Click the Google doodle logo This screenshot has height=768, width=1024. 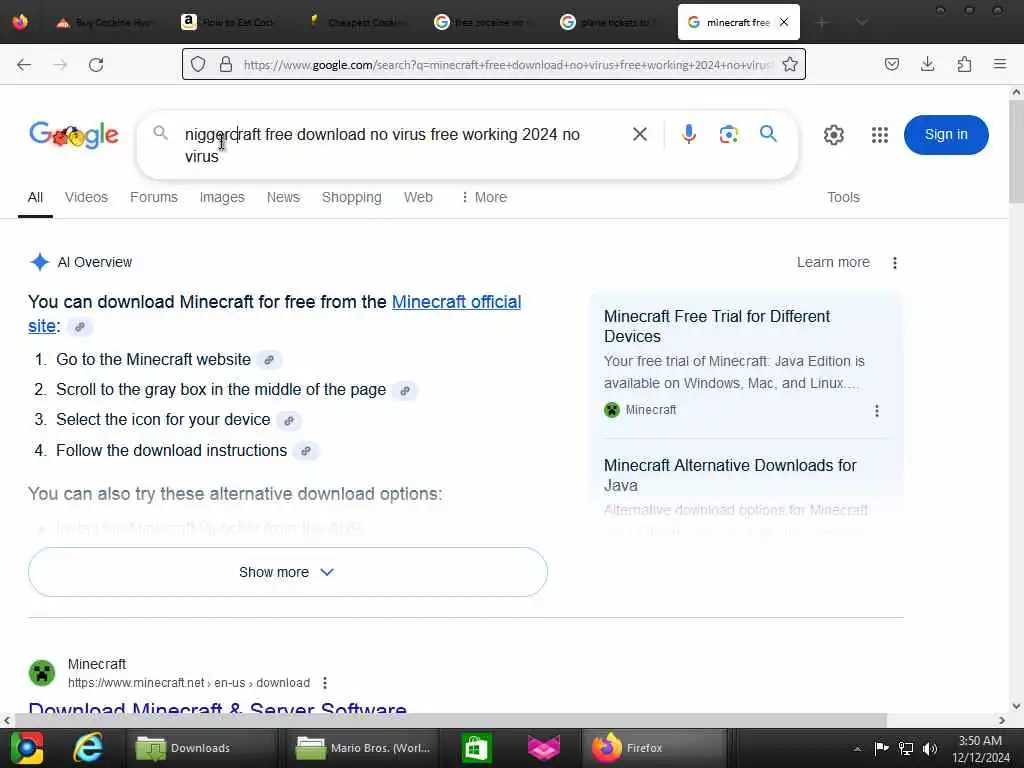[74, 135]
